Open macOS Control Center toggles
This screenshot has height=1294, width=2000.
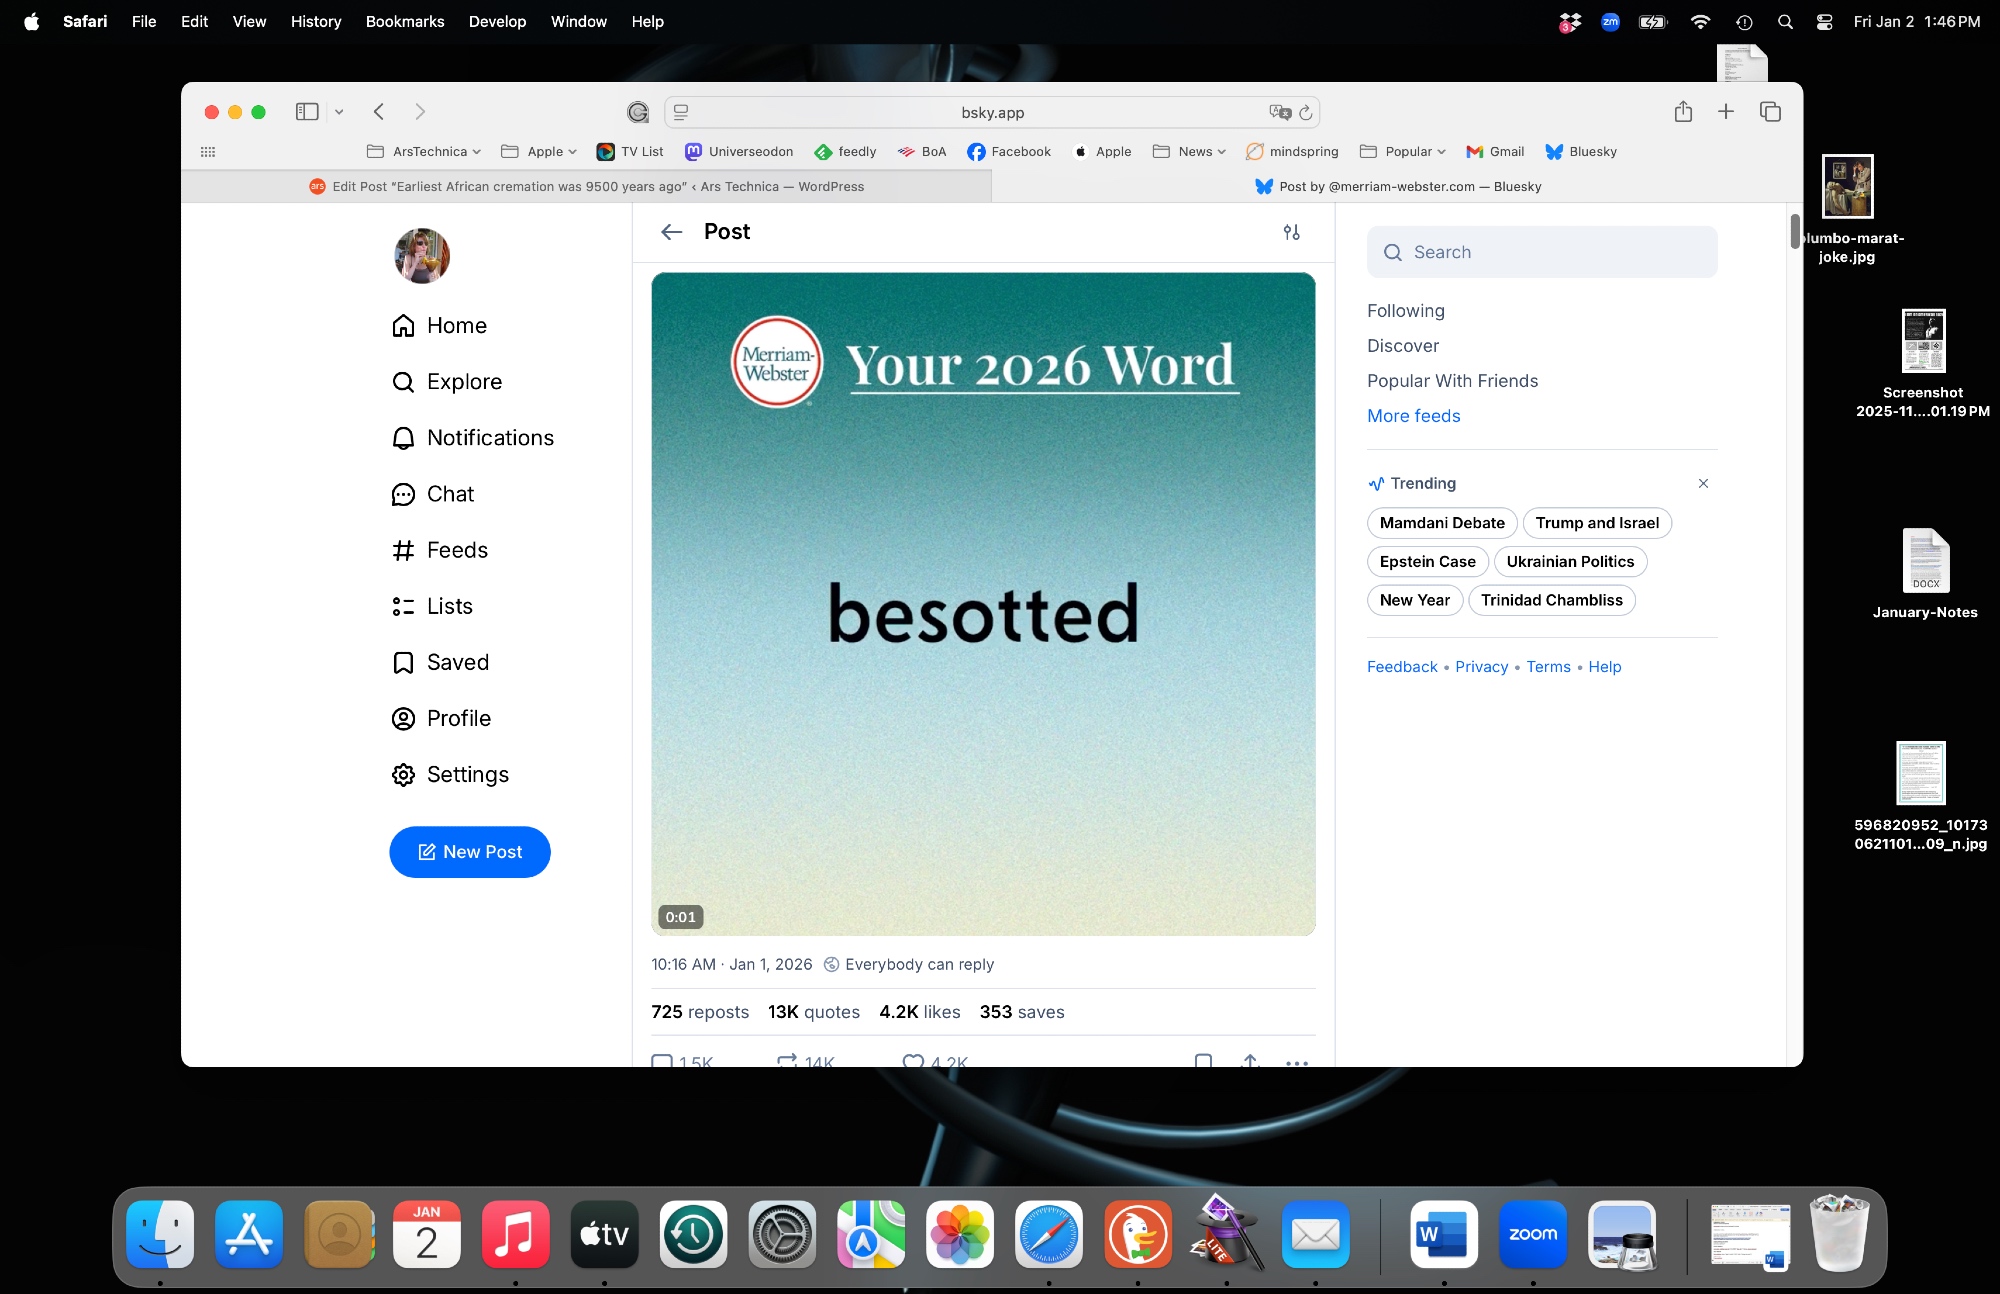(1824, 22)
